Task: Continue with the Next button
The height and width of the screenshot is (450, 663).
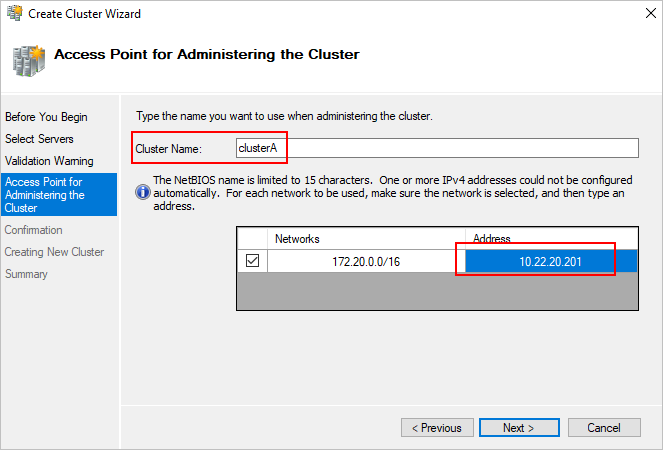Action: pyautogui.click(x=519, y=428)
